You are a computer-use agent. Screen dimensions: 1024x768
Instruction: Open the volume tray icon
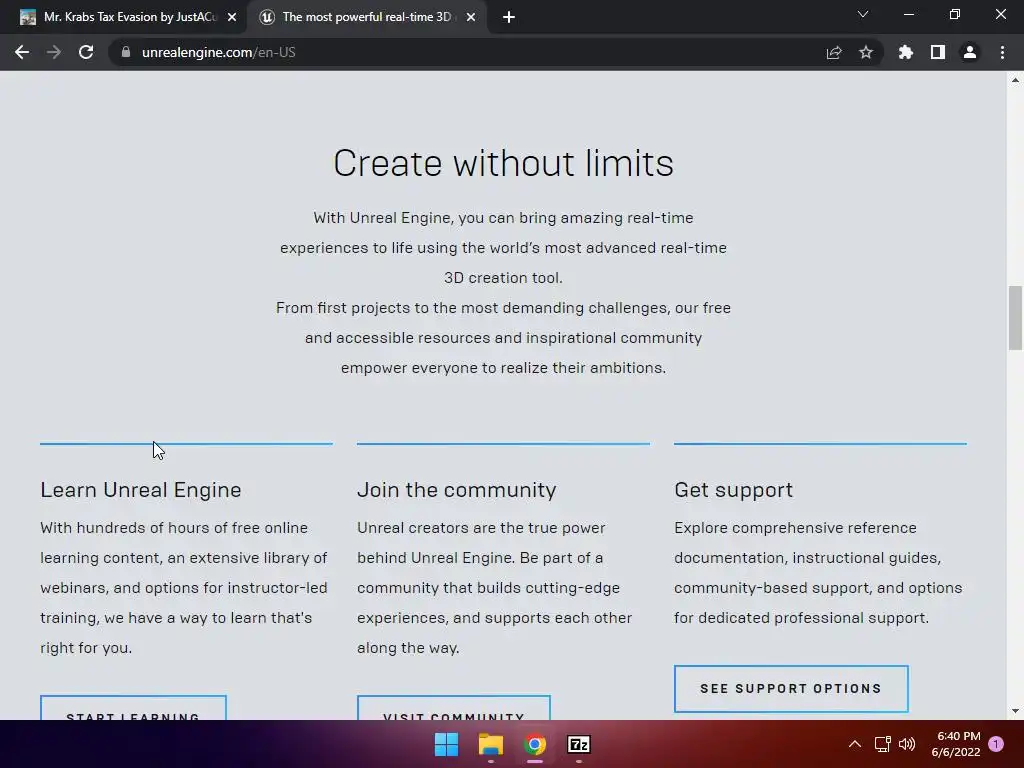pos(907,744)
